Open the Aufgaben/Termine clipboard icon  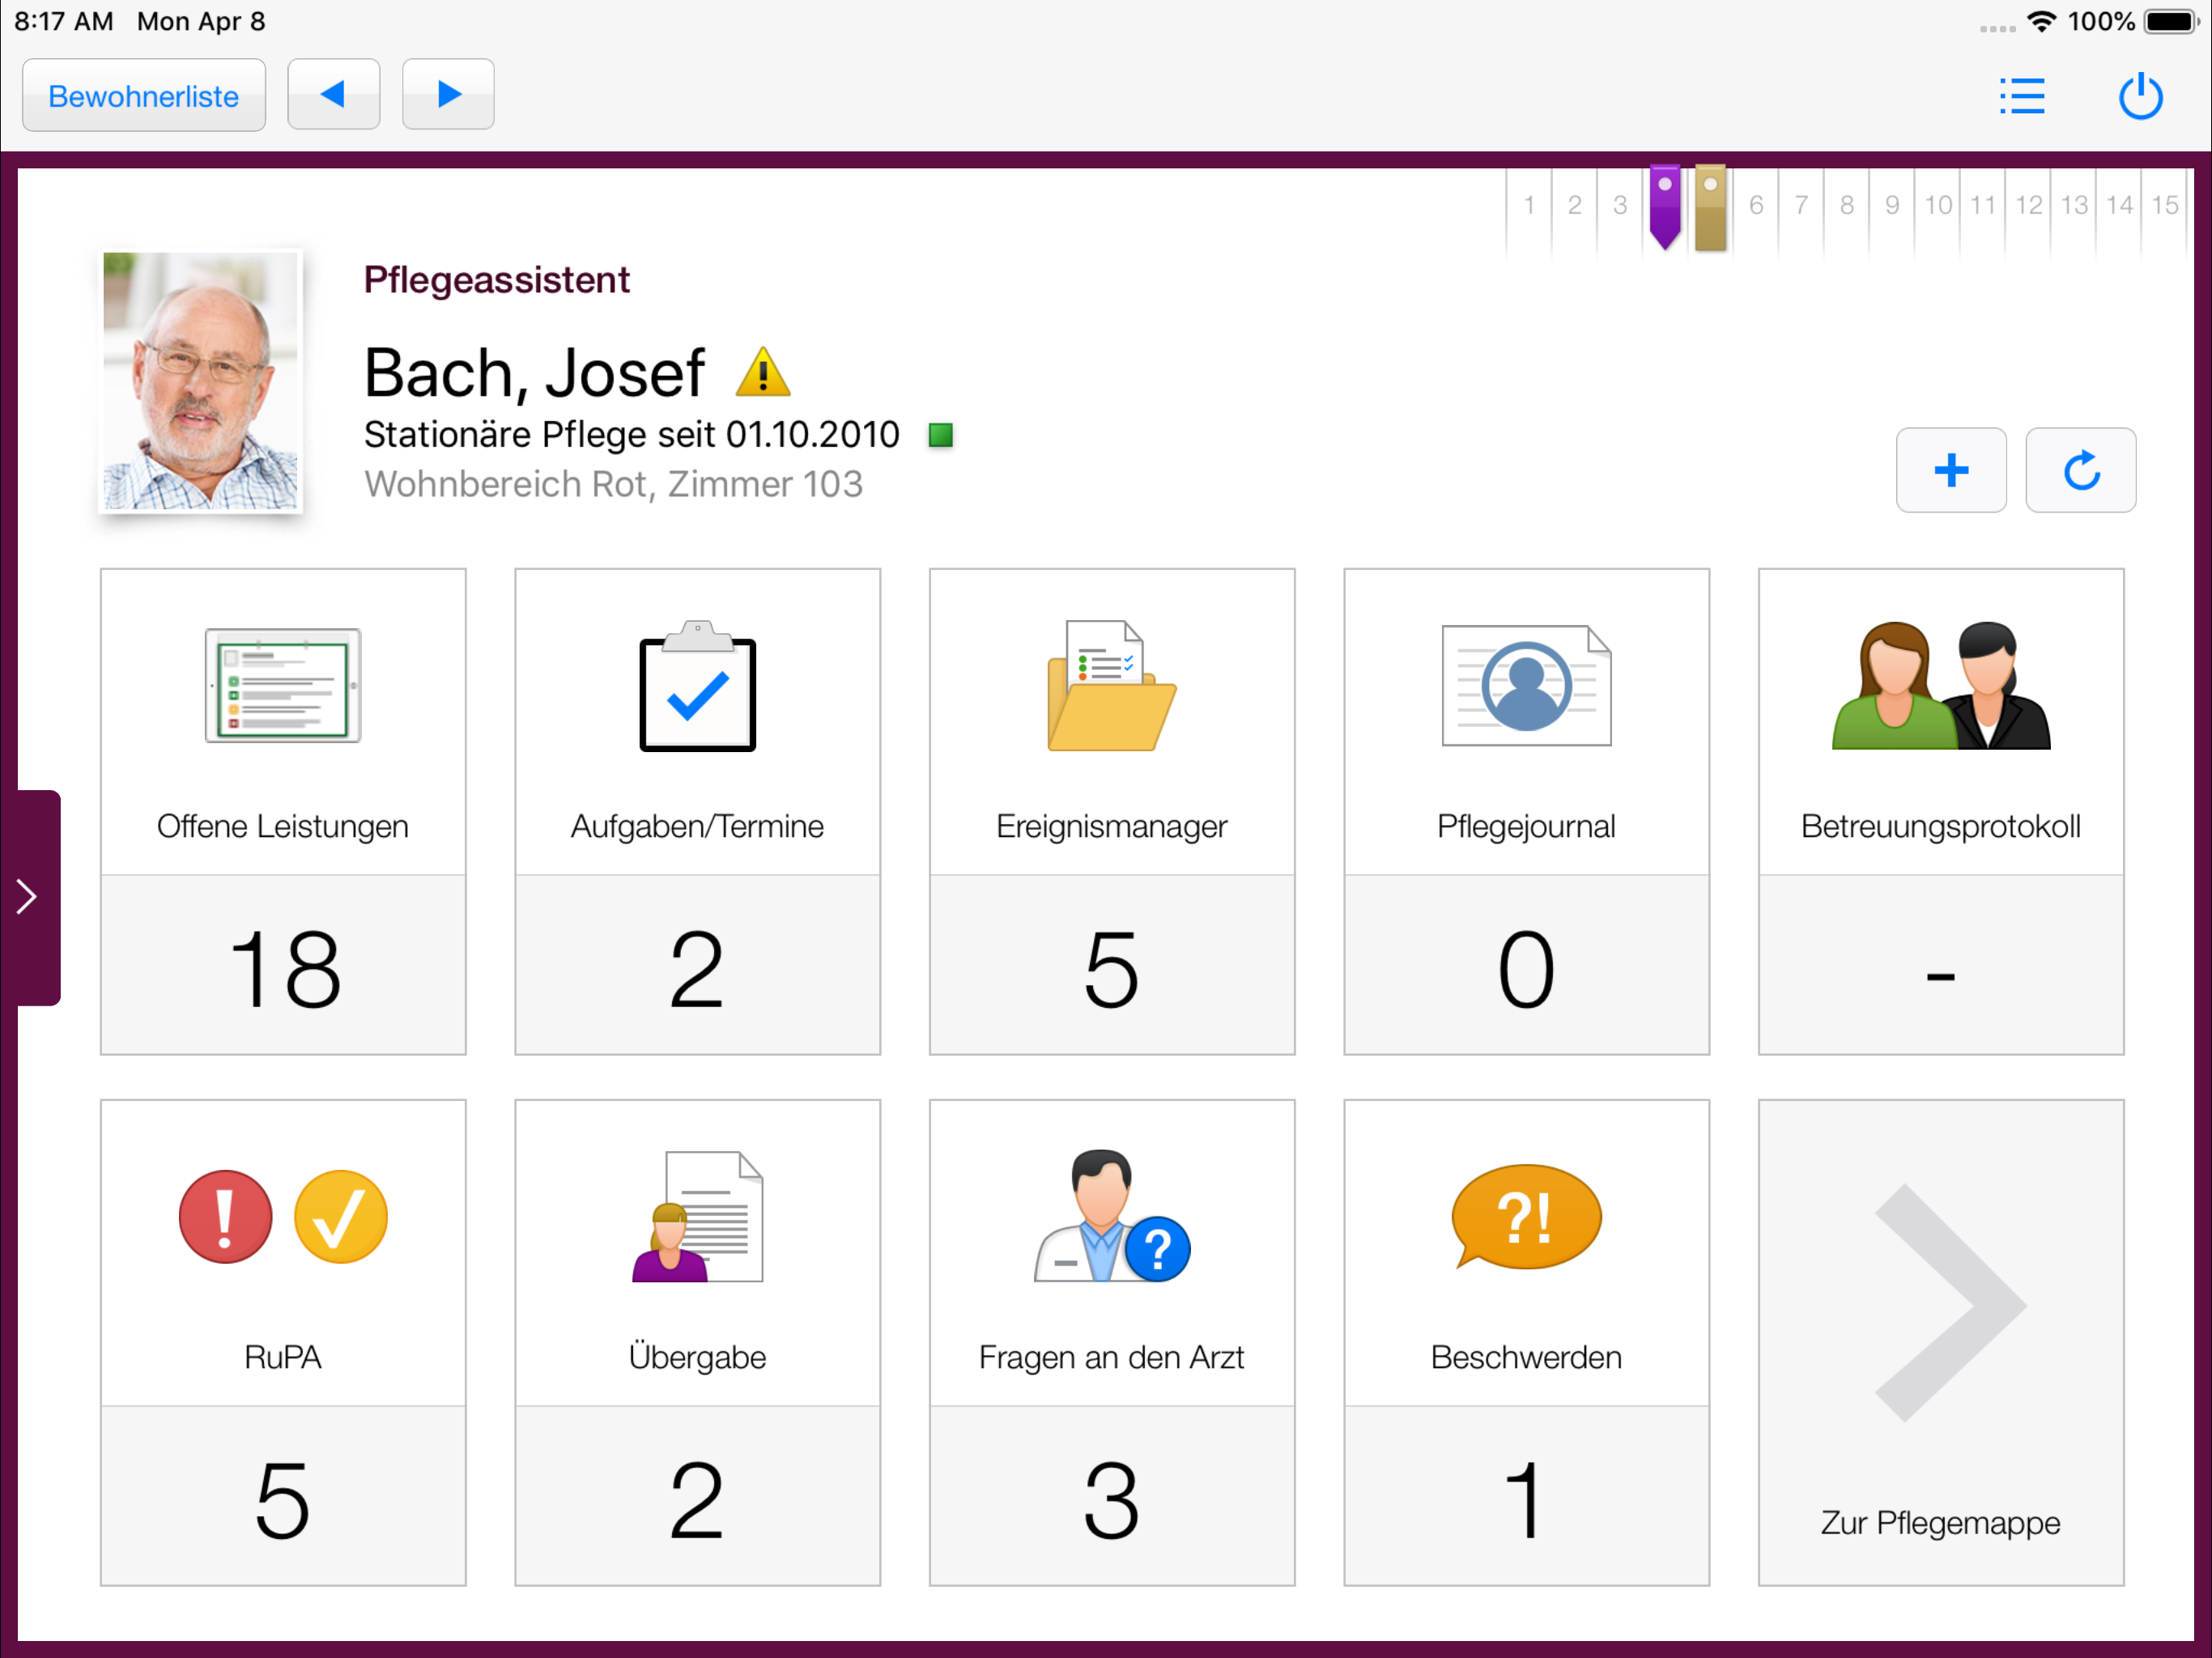(697, 686)
